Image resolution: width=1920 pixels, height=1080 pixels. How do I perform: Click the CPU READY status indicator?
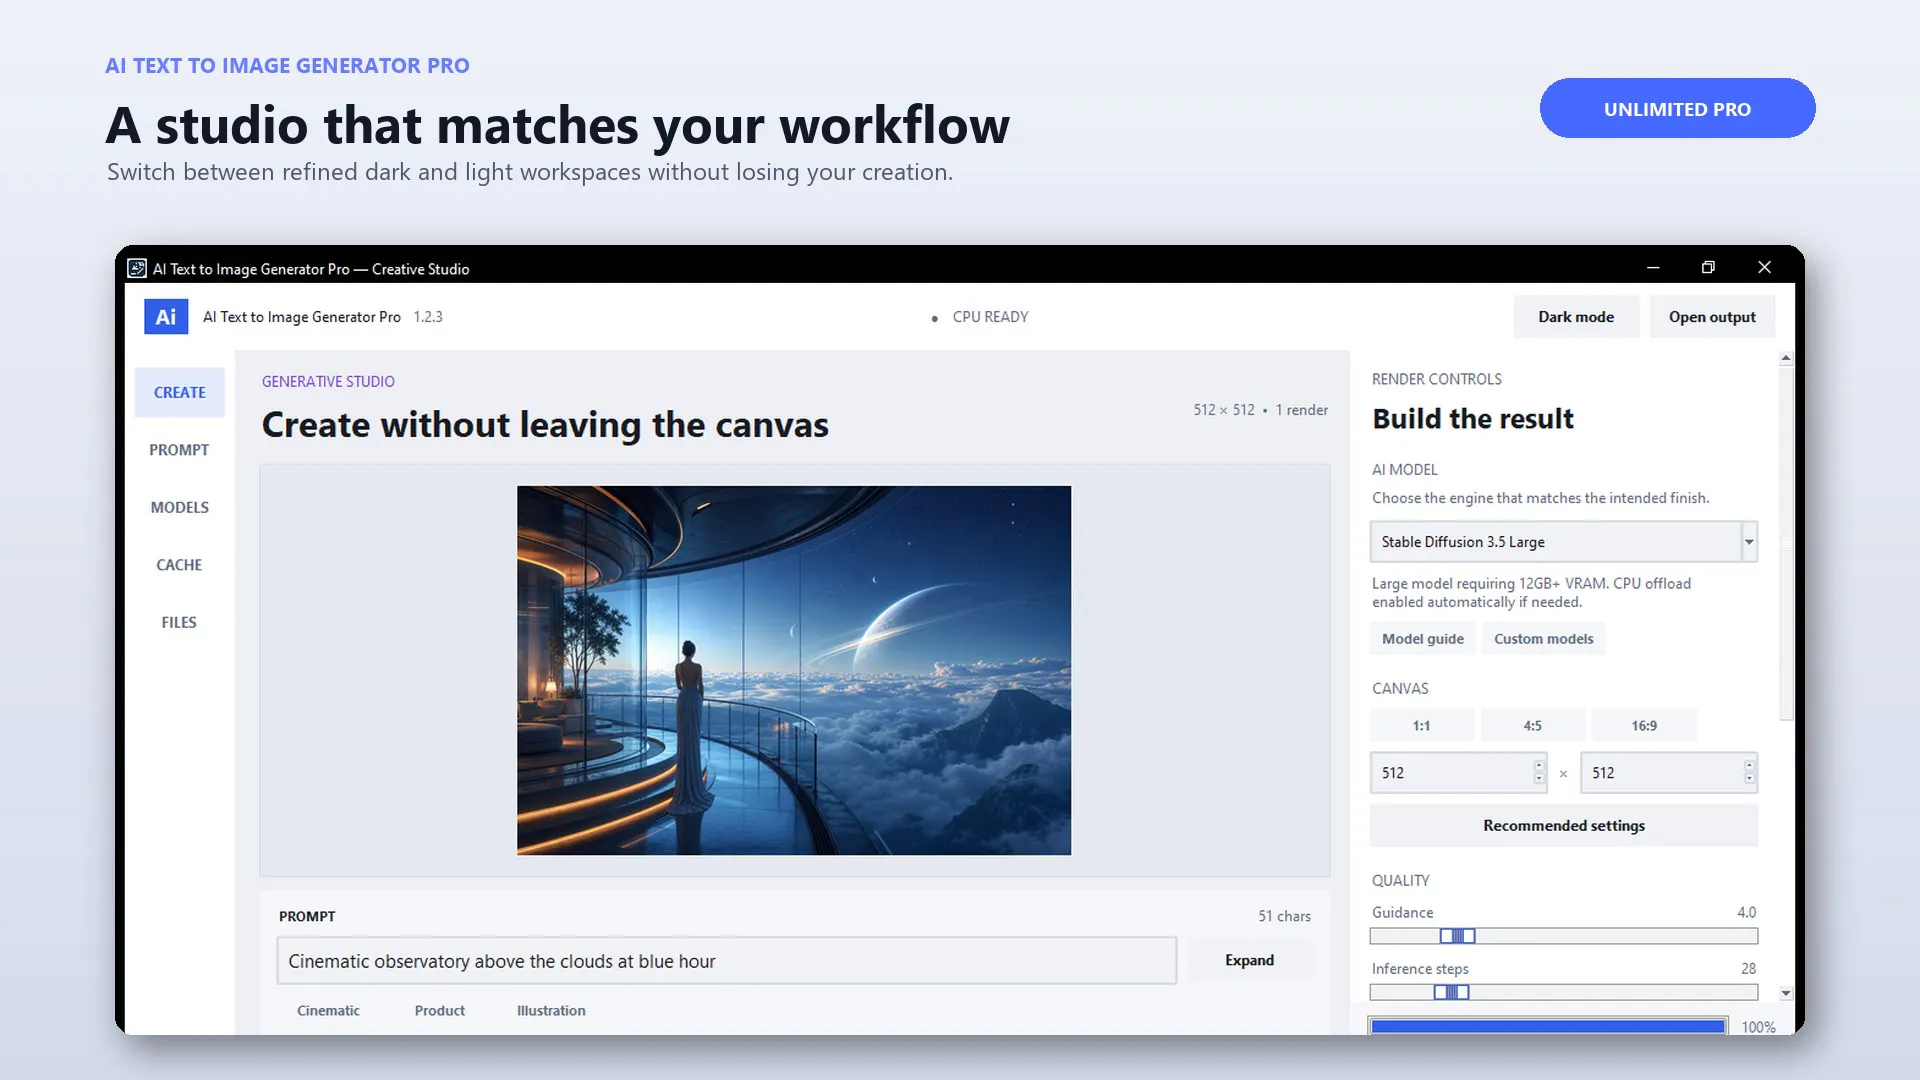pyautogui.click(x=980, y=317)
